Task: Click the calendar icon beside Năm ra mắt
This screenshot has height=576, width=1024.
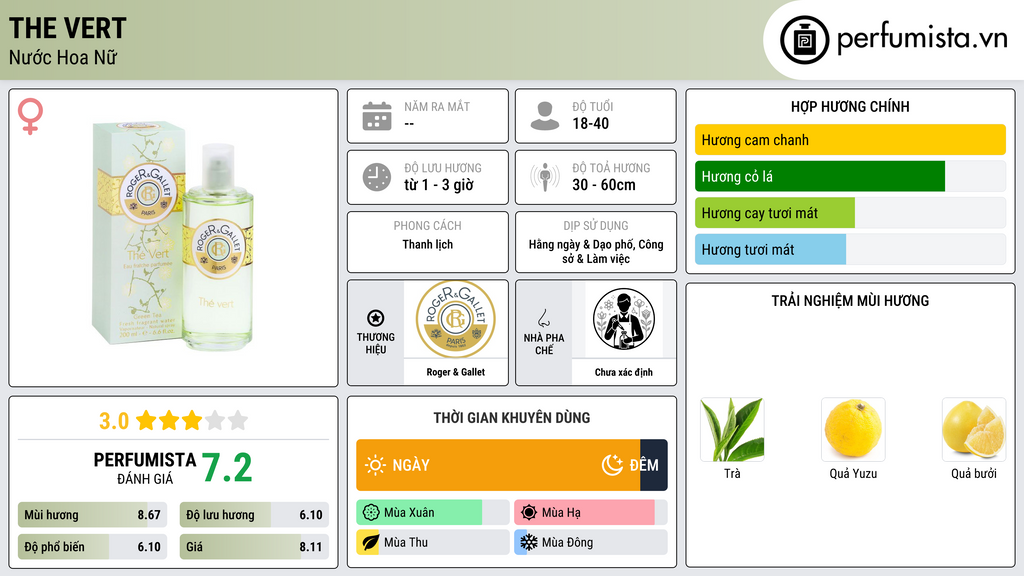Action: tap(377, 116)
